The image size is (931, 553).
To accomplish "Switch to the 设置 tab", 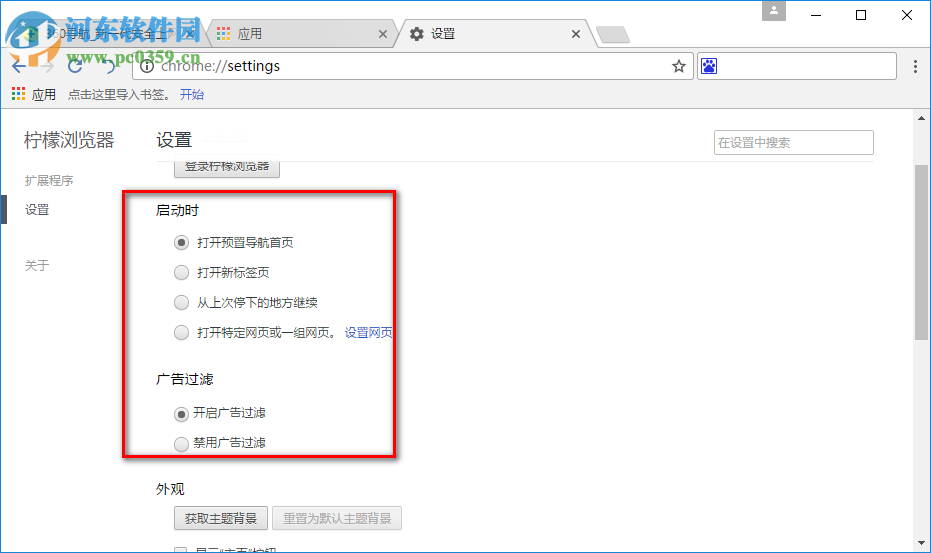I will (496, 34).
